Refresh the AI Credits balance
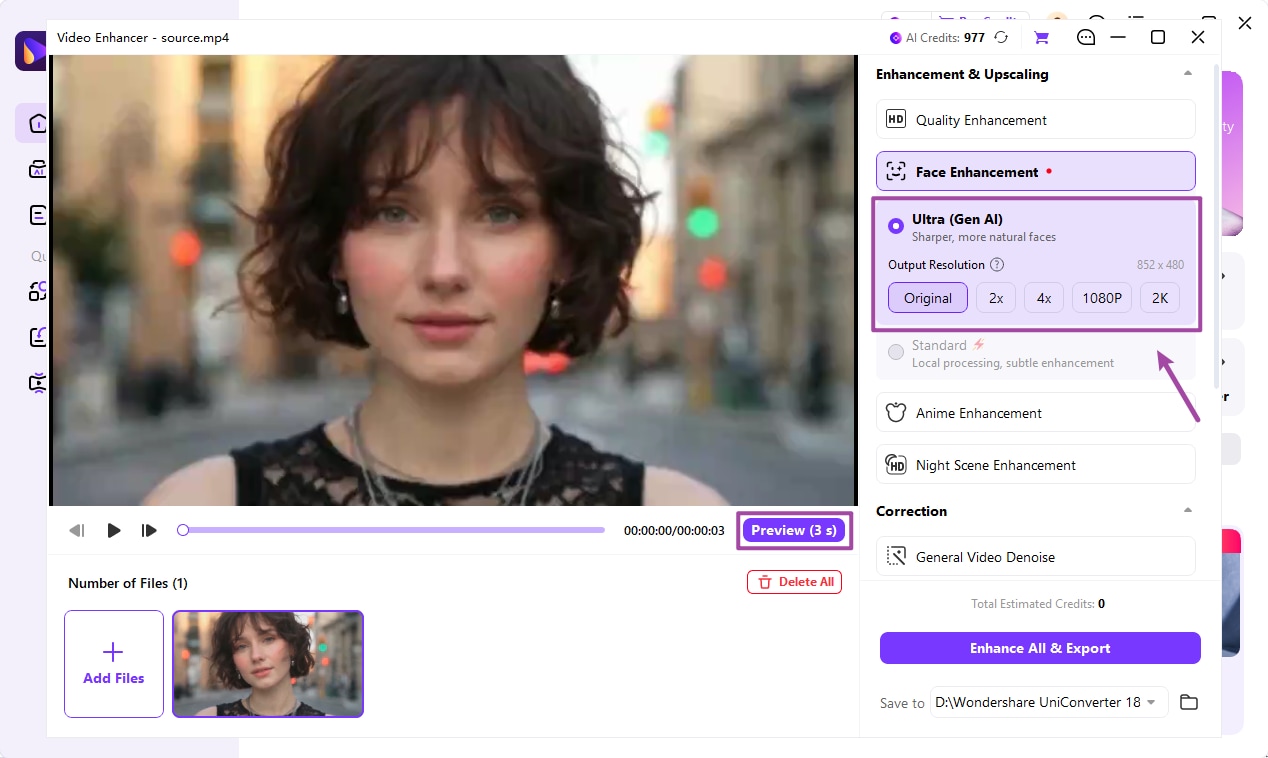Viewport: 1268px width, 758px height. [1001, 38]
